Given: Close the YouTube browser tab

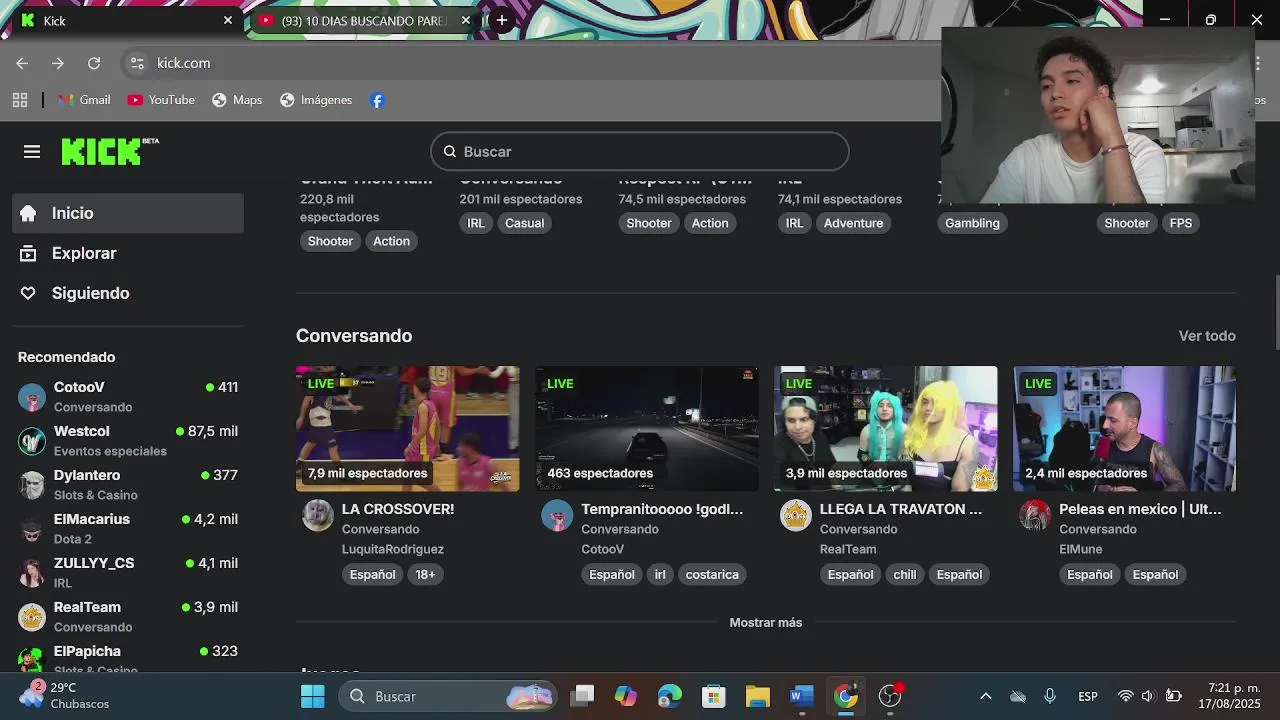Looking at the screenshot, I should point(465,20).
